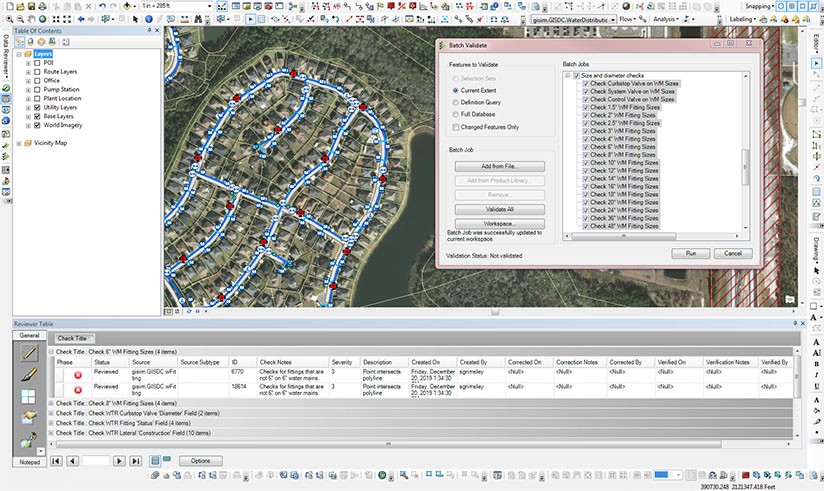
Task: Select the Identify tool icon
Action: coord(149,19)
